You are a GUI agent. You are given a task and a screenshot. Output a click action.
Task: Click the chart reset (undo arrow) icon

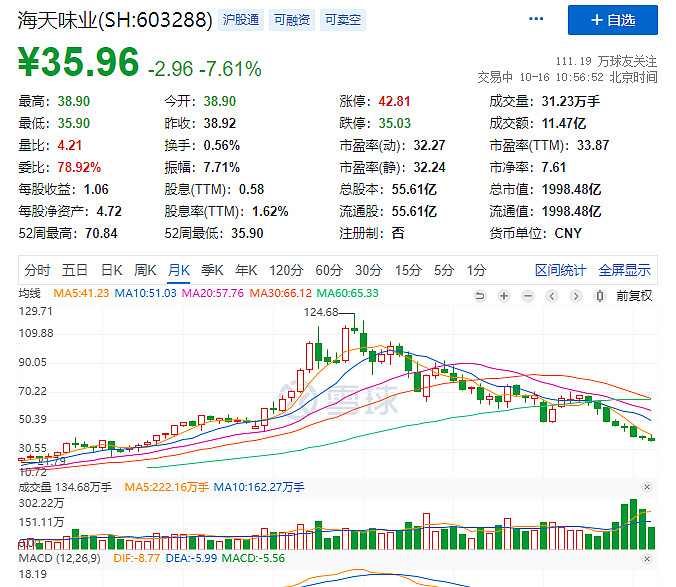tap(480, 296)
